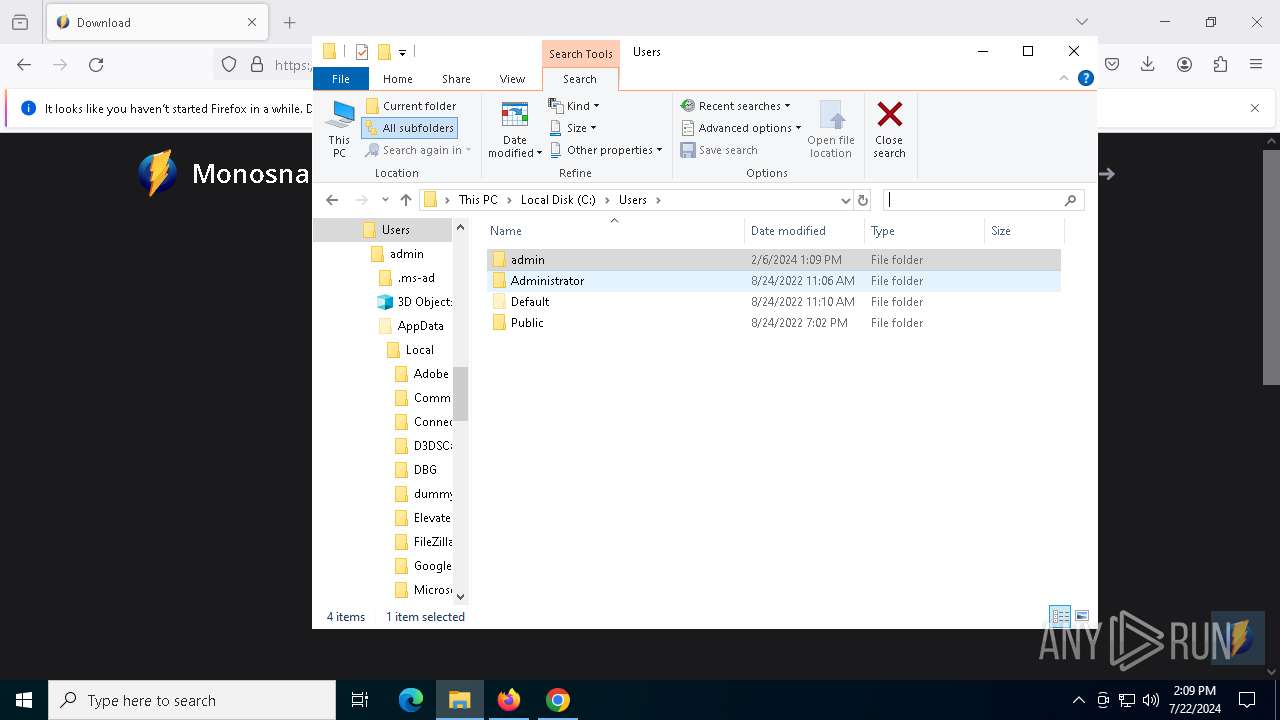
Task: Click the Search Tools contextual tab
Action: click(581, 54)
